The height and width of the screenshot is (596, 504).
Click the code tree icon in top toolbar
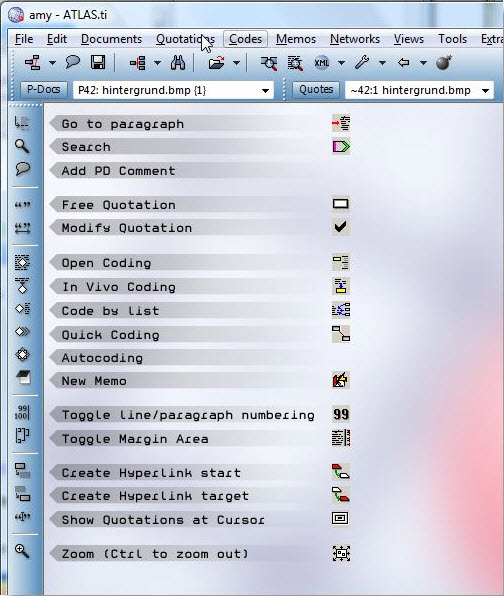tap(138, 63)
